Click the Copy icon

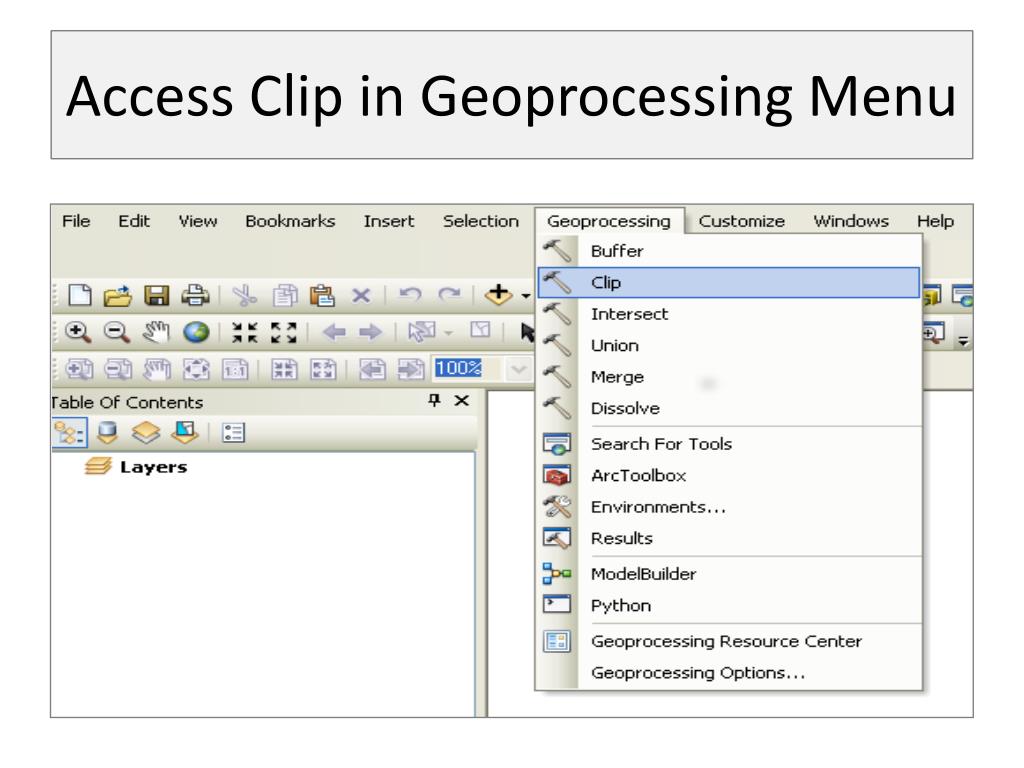tap(285, 295)
